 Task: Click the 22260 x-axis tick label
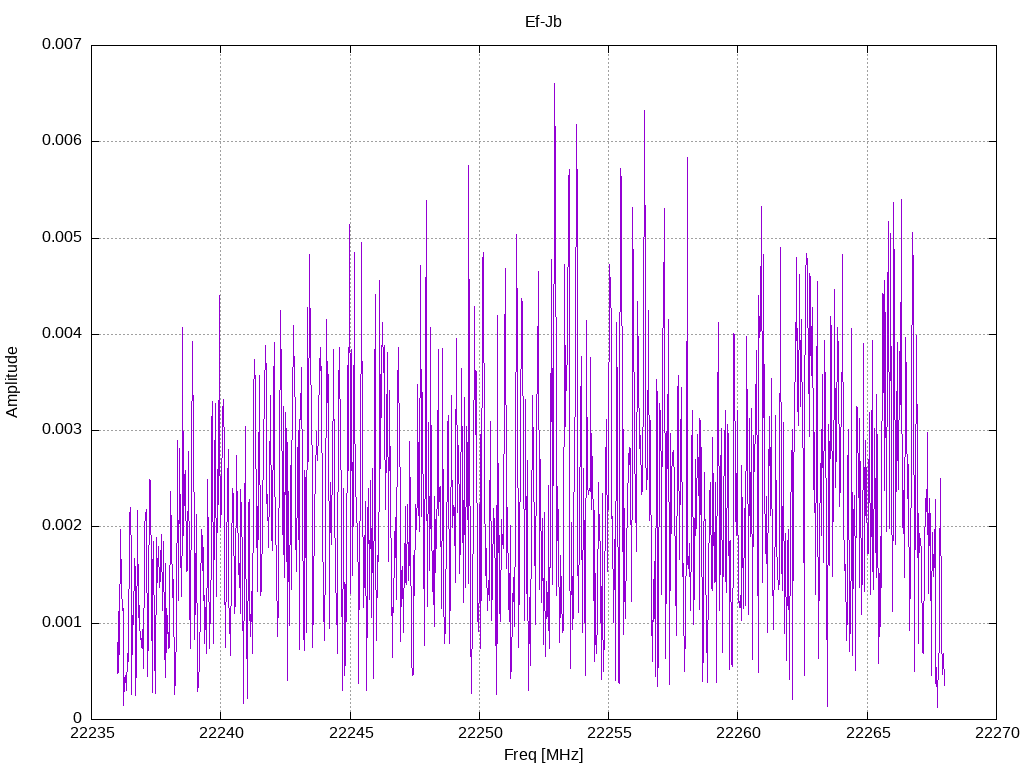tap(738, 733)
